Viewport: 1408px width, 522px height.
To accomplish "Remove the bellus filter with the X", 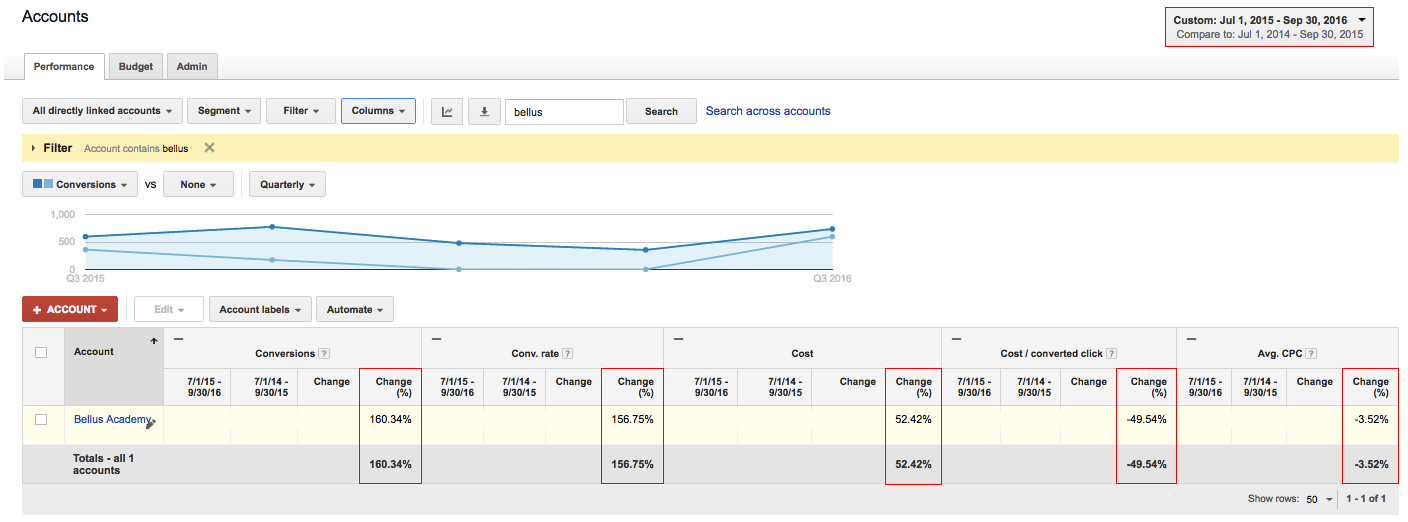I will [209, 148].
